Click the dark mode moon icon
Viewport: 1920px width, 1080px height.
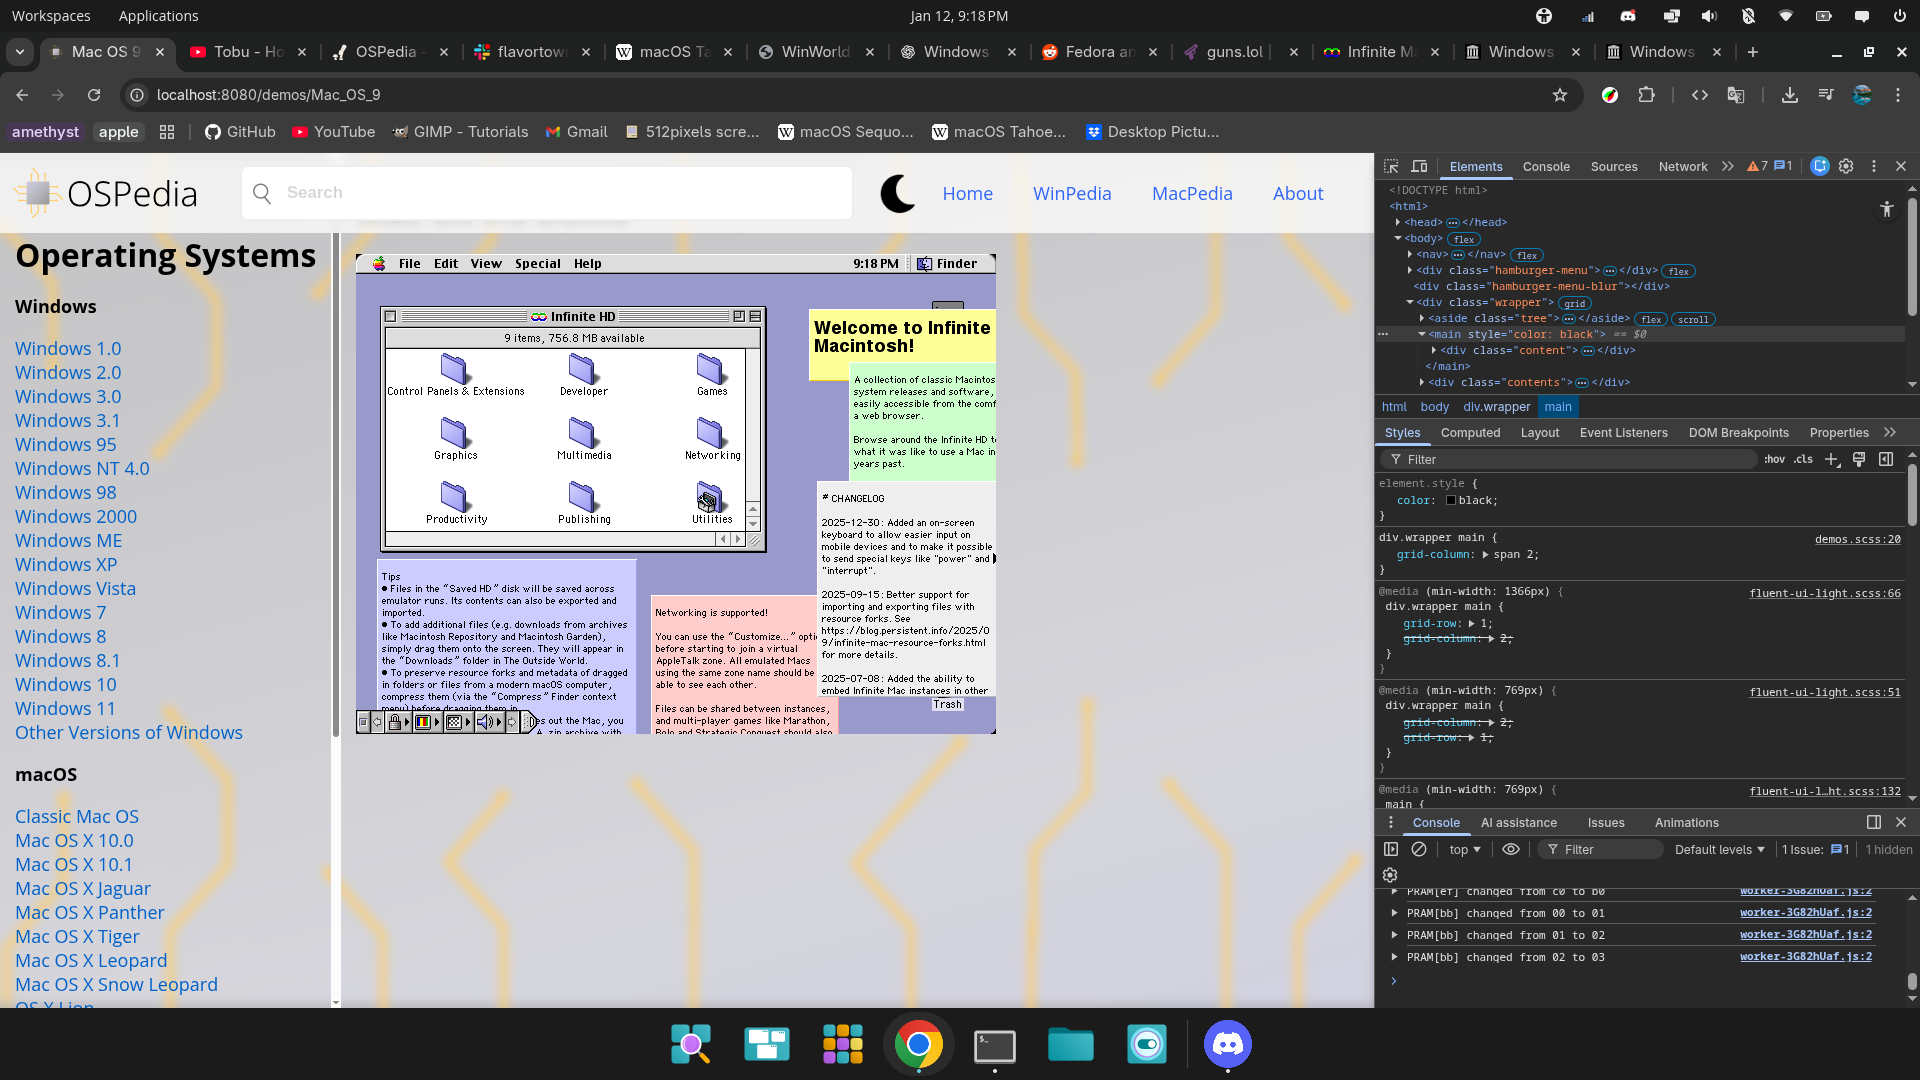pos(897,193)
